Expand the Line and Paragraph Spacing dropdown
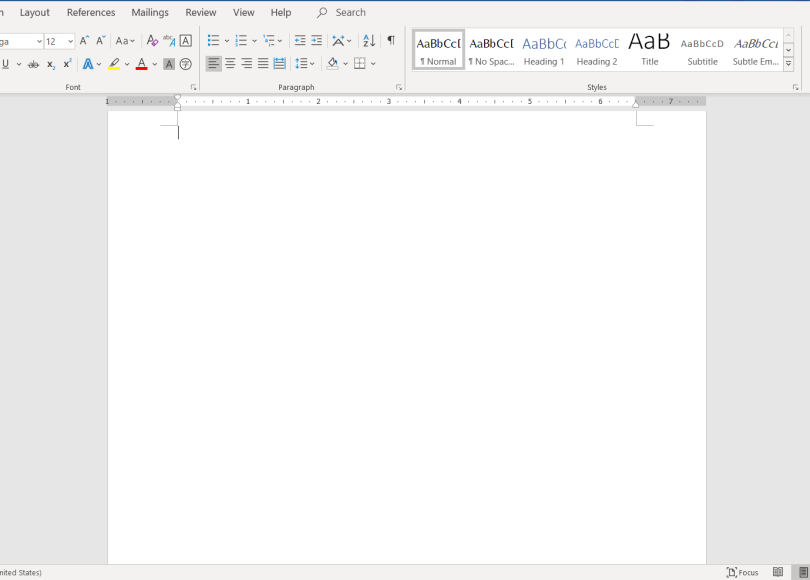Viewport: 810px width, 580px height. point(313,64)
